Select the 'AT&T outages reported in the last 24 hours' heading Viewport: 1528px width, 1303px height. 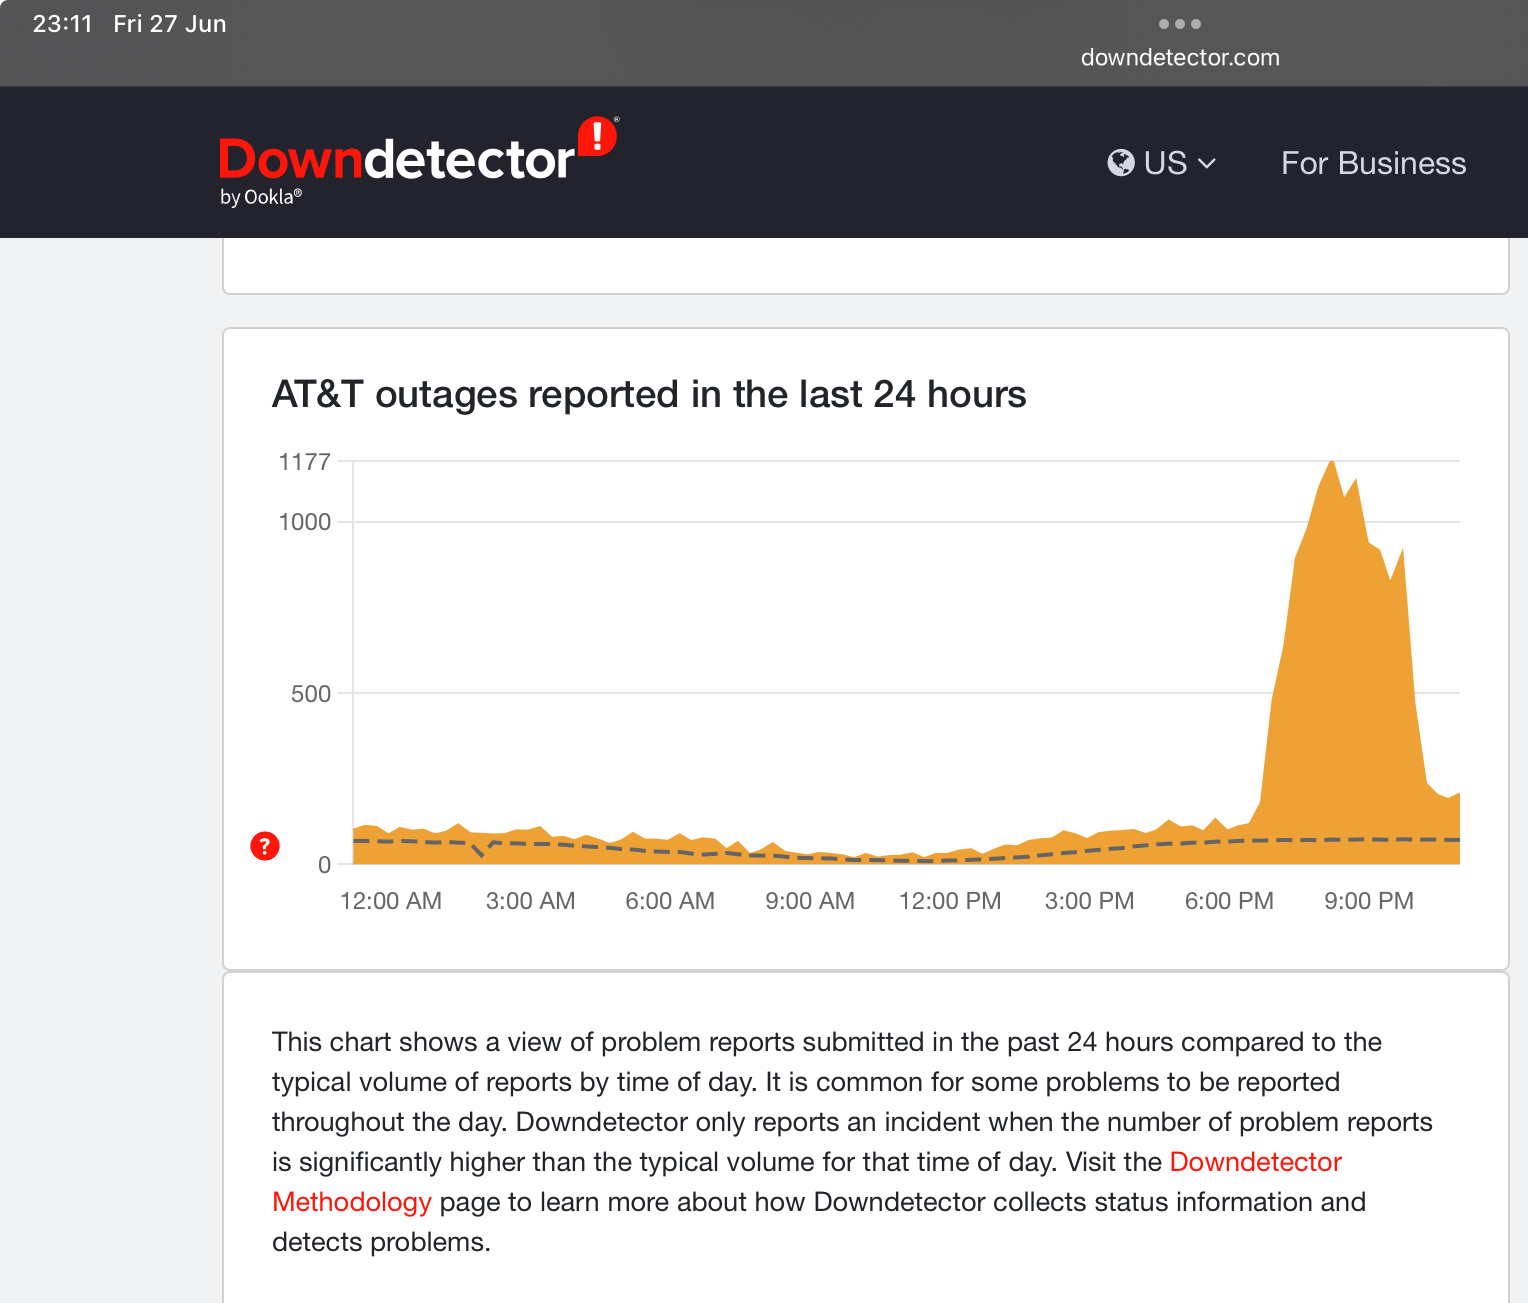click(649, 394)
